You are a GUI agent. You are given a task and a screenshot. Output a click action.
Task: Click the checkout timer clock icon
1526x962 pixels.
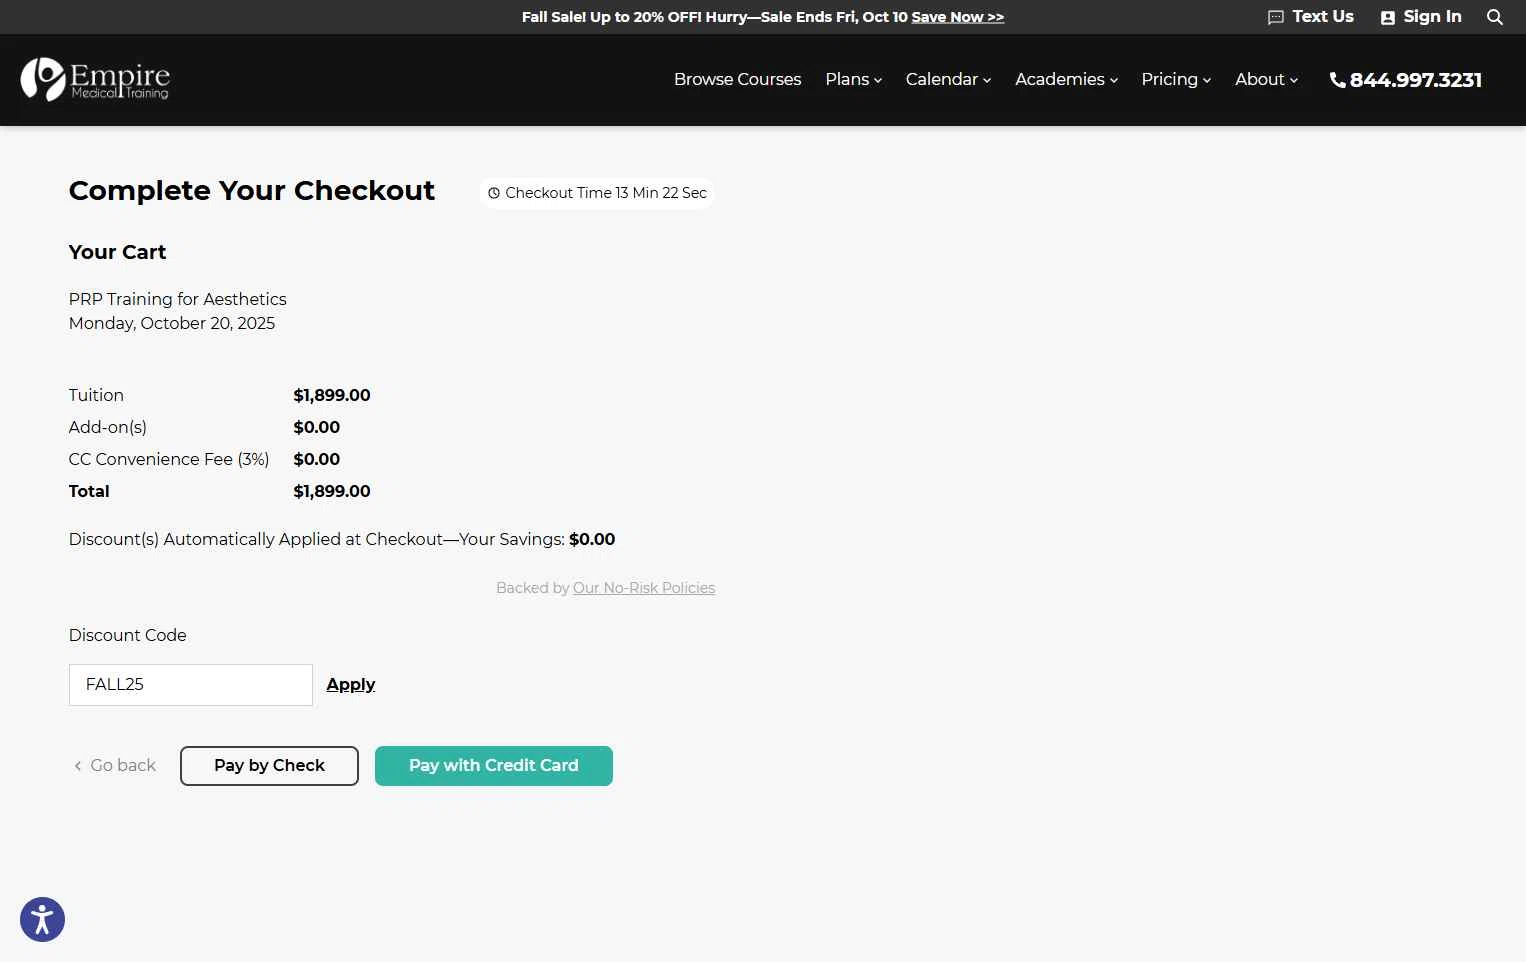[494, 193]
